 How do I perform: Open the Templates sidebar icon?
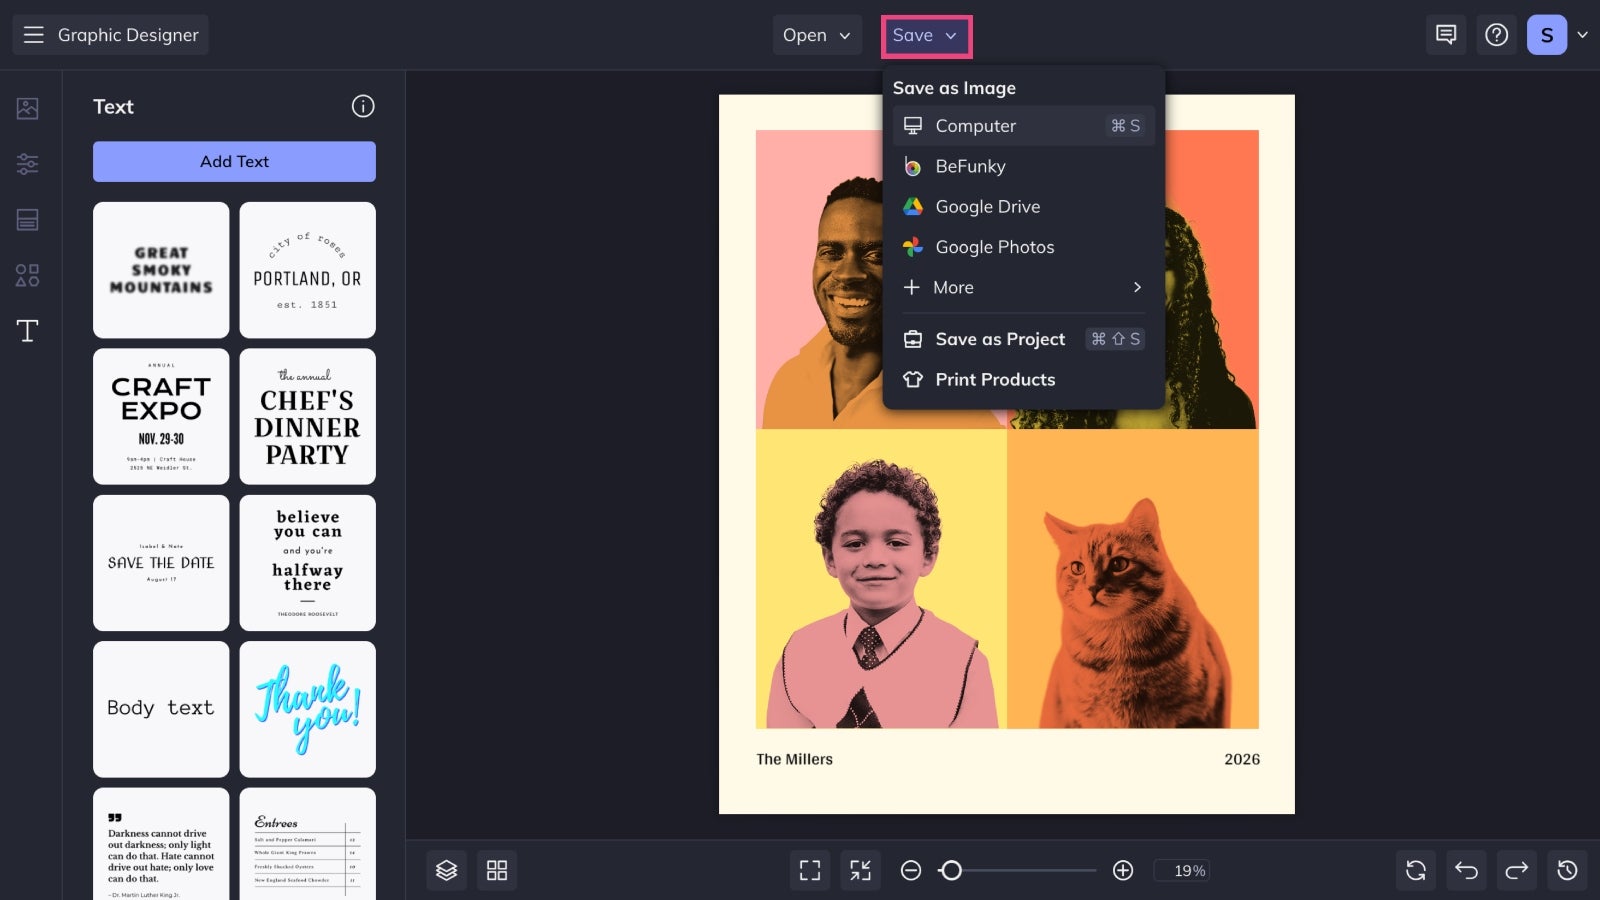[x=28, y=220]
